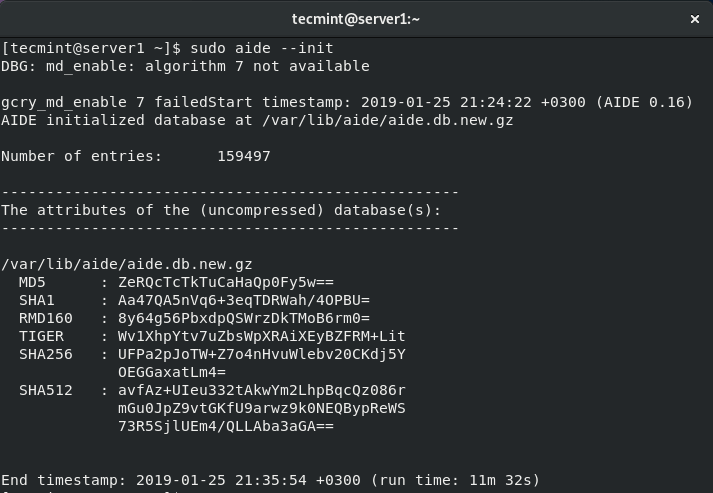The image size is (713, 493).
Task: Click the last SHA512 hash line
Action: click(x=226, y=426)
